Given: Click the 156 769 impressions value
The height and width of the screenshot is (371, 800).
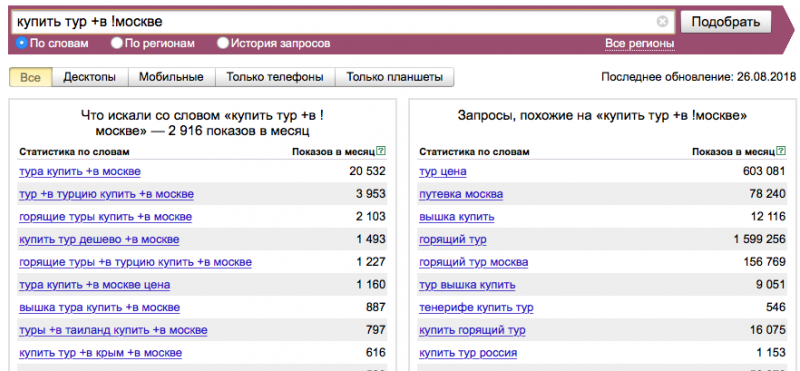Looking at the screenshot, I should click(764, 262).
